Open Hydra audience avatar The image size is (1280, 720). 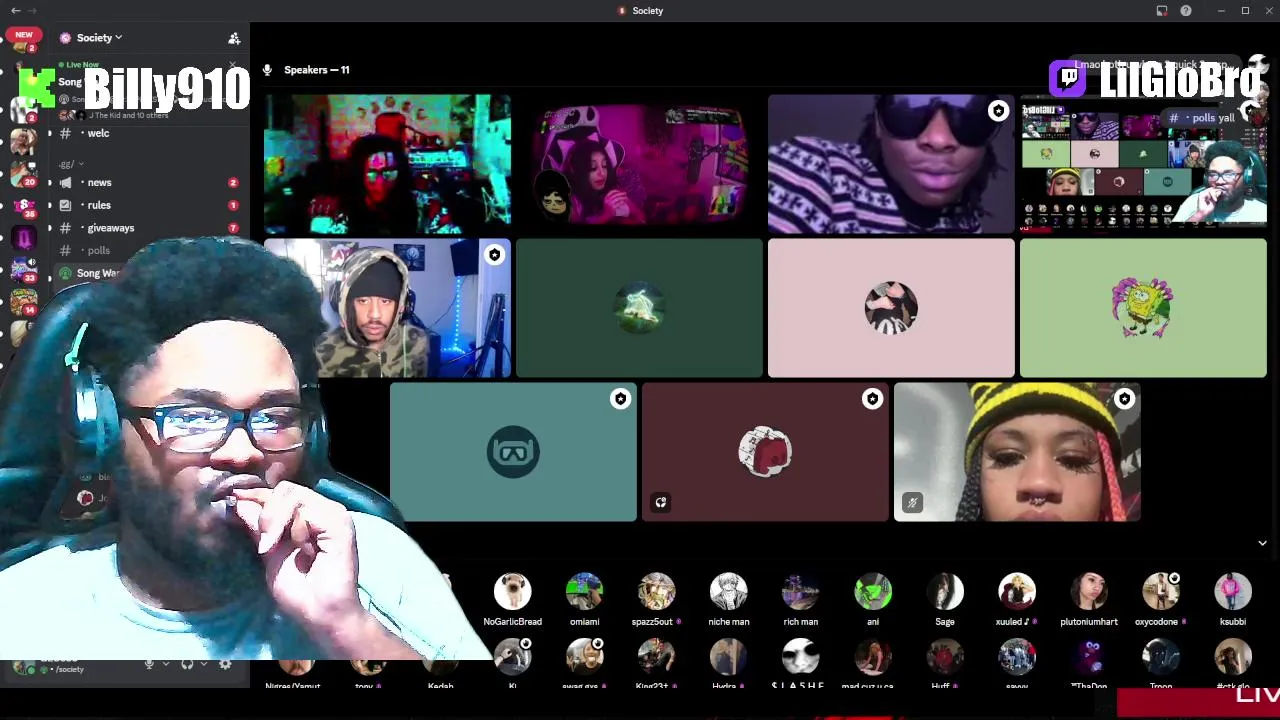click(x=729, y=657)
